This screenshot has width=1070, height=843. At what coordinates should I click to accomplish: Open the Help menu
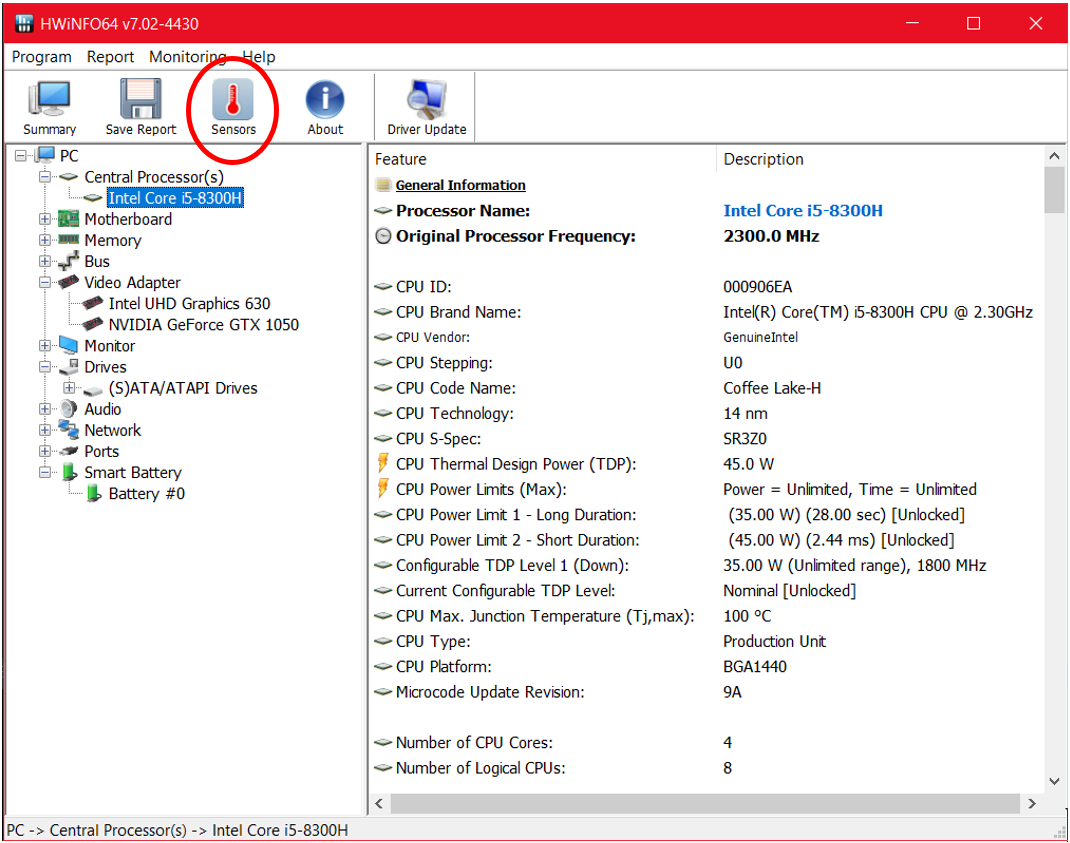click(259, 57)
